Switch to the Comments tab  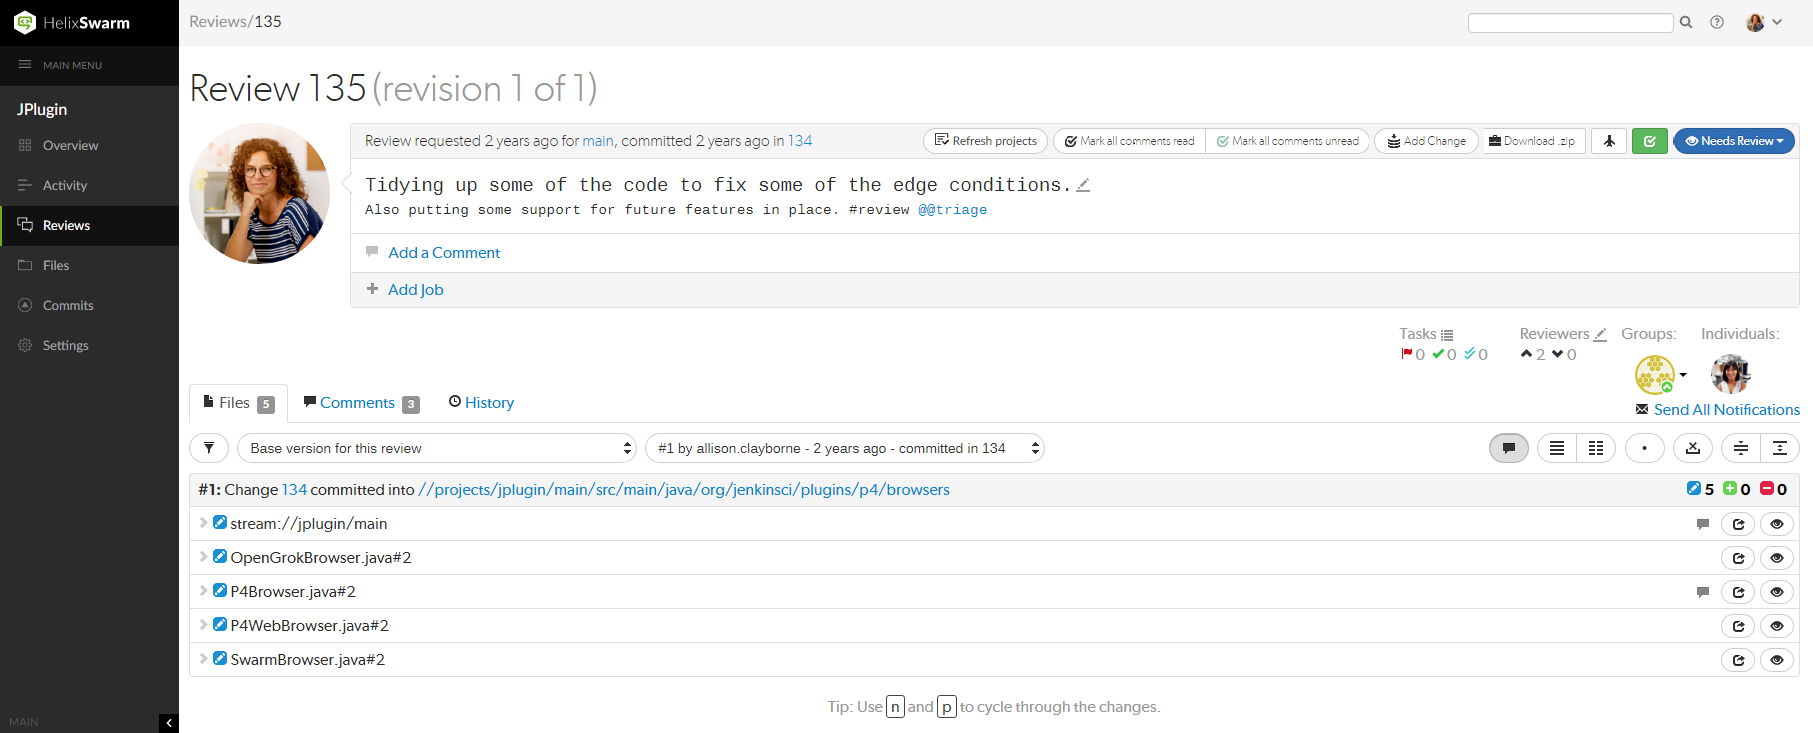[x=361, y=403]
